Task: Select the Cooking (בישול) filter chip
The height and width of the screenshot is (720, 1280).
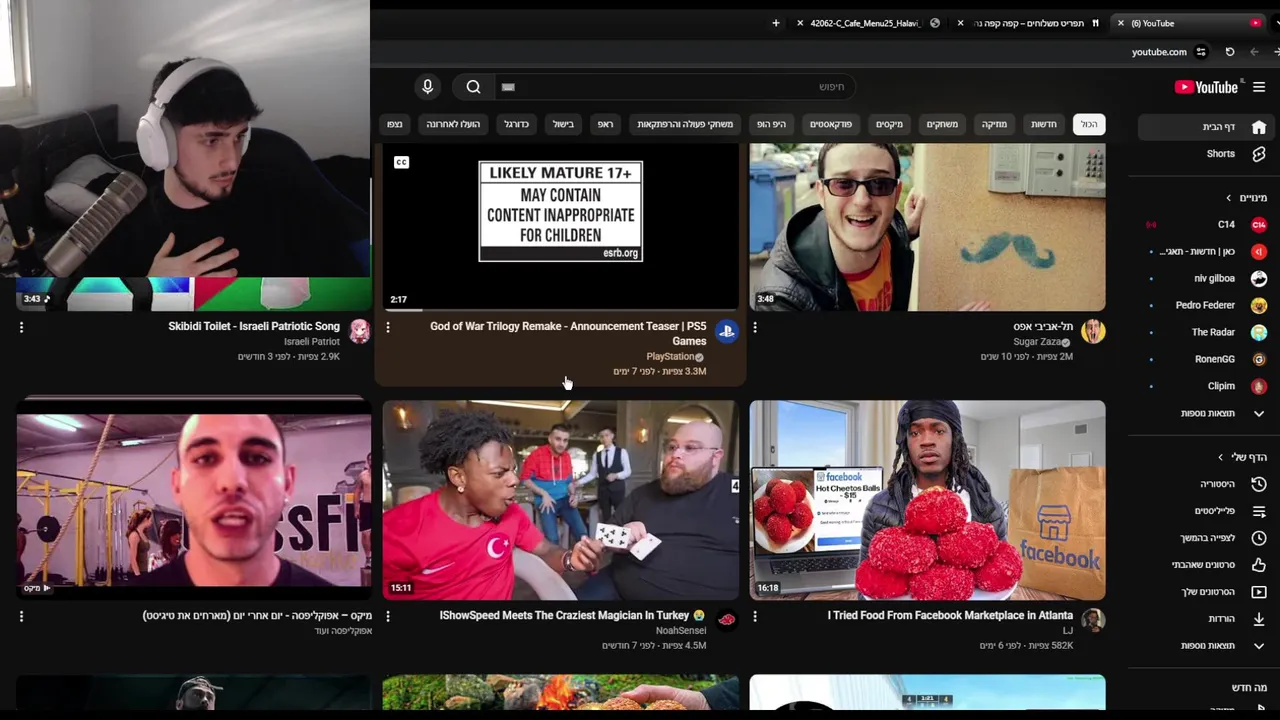Action: point(564,124)
